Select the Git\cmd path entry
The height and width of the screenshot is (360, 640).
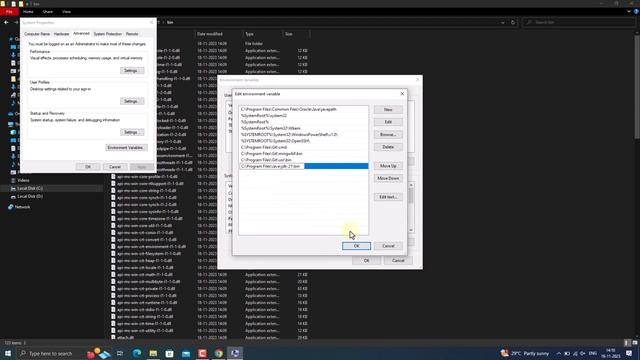[x=303, y=147]
